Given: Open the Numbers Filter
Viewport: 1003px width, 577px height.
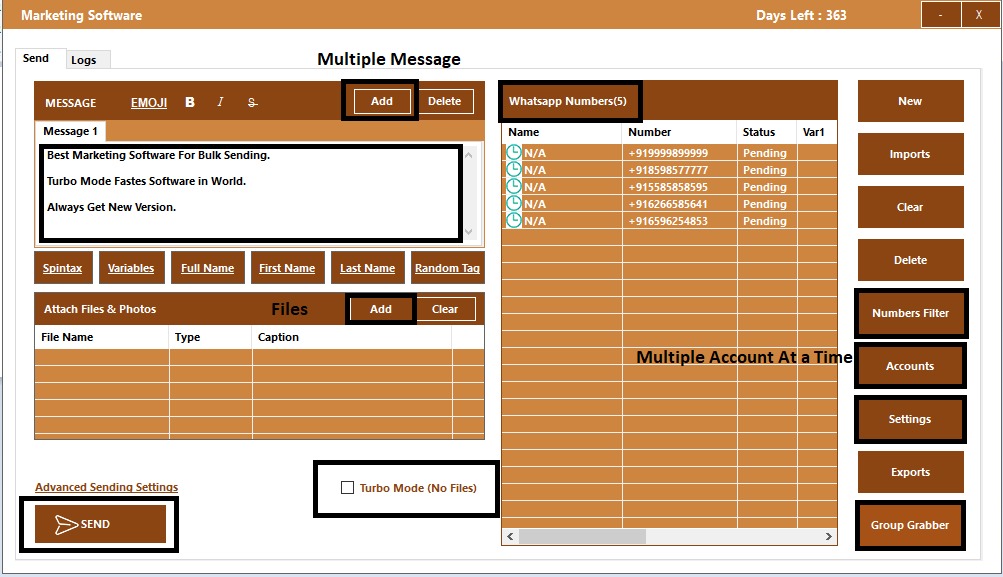Looking at the screenshot, I should click(909, 313).
